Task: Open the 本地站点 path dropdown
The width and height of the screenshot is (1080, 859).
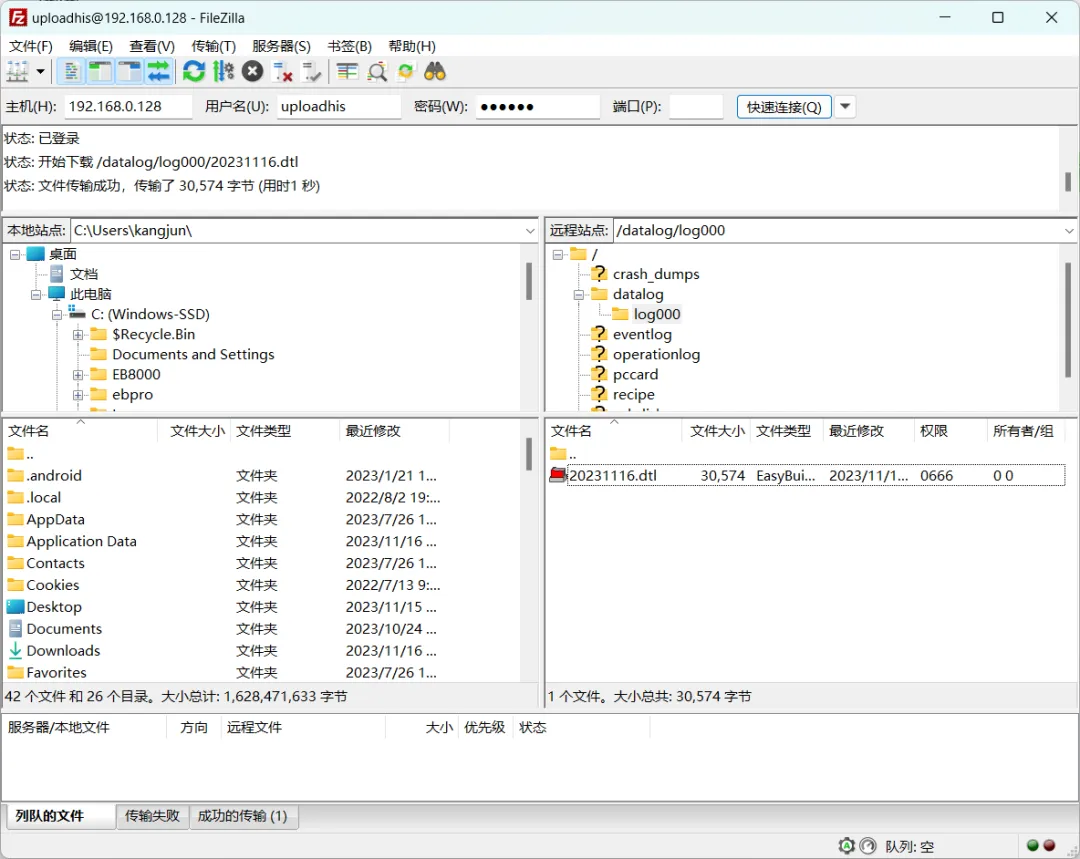Action: click(x=530, y=231)
